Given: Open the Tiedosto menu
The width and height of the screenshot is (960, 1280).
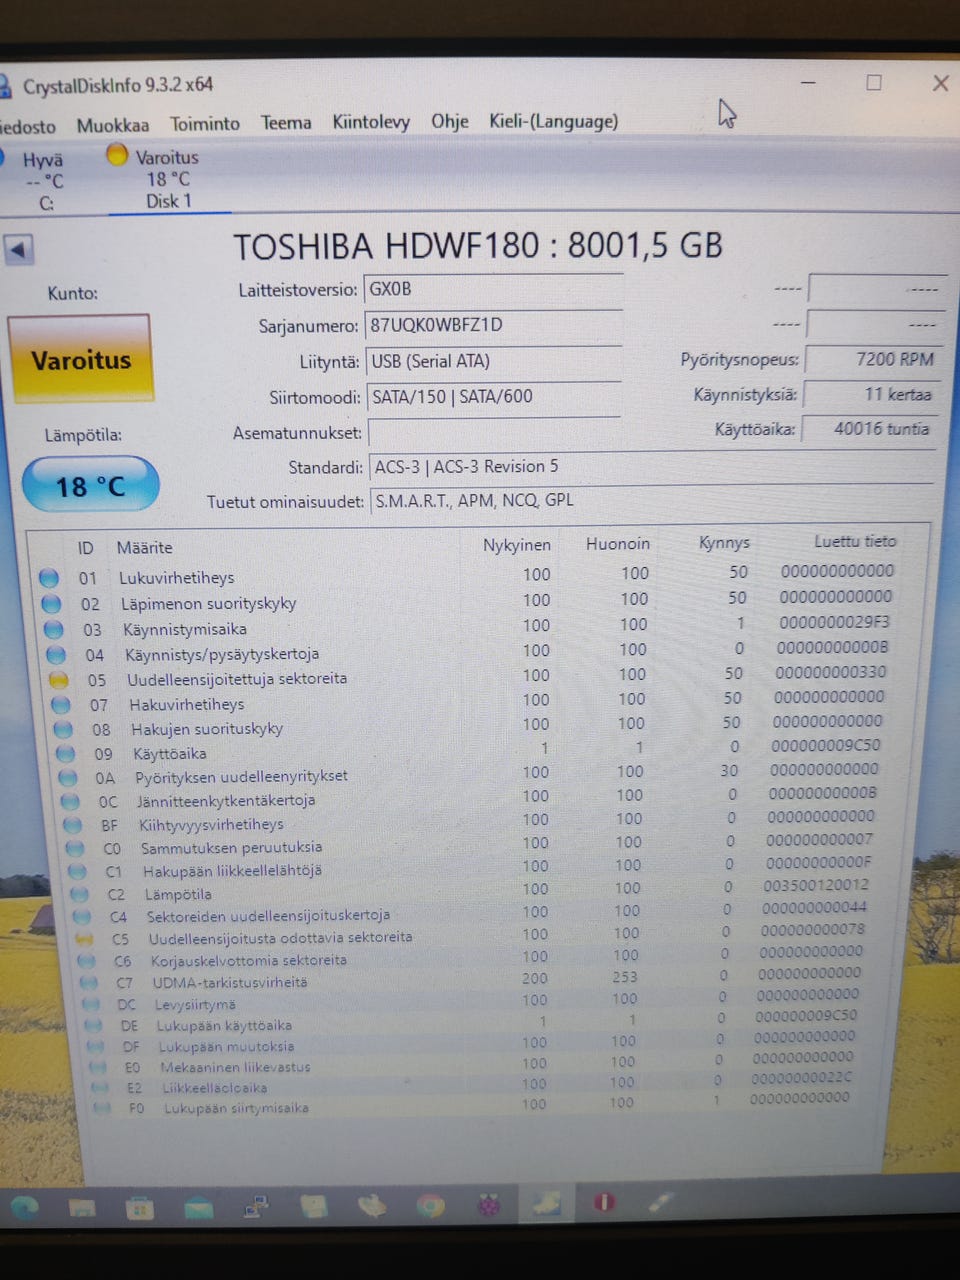Looking at the screenshot, I should point(28,127).
